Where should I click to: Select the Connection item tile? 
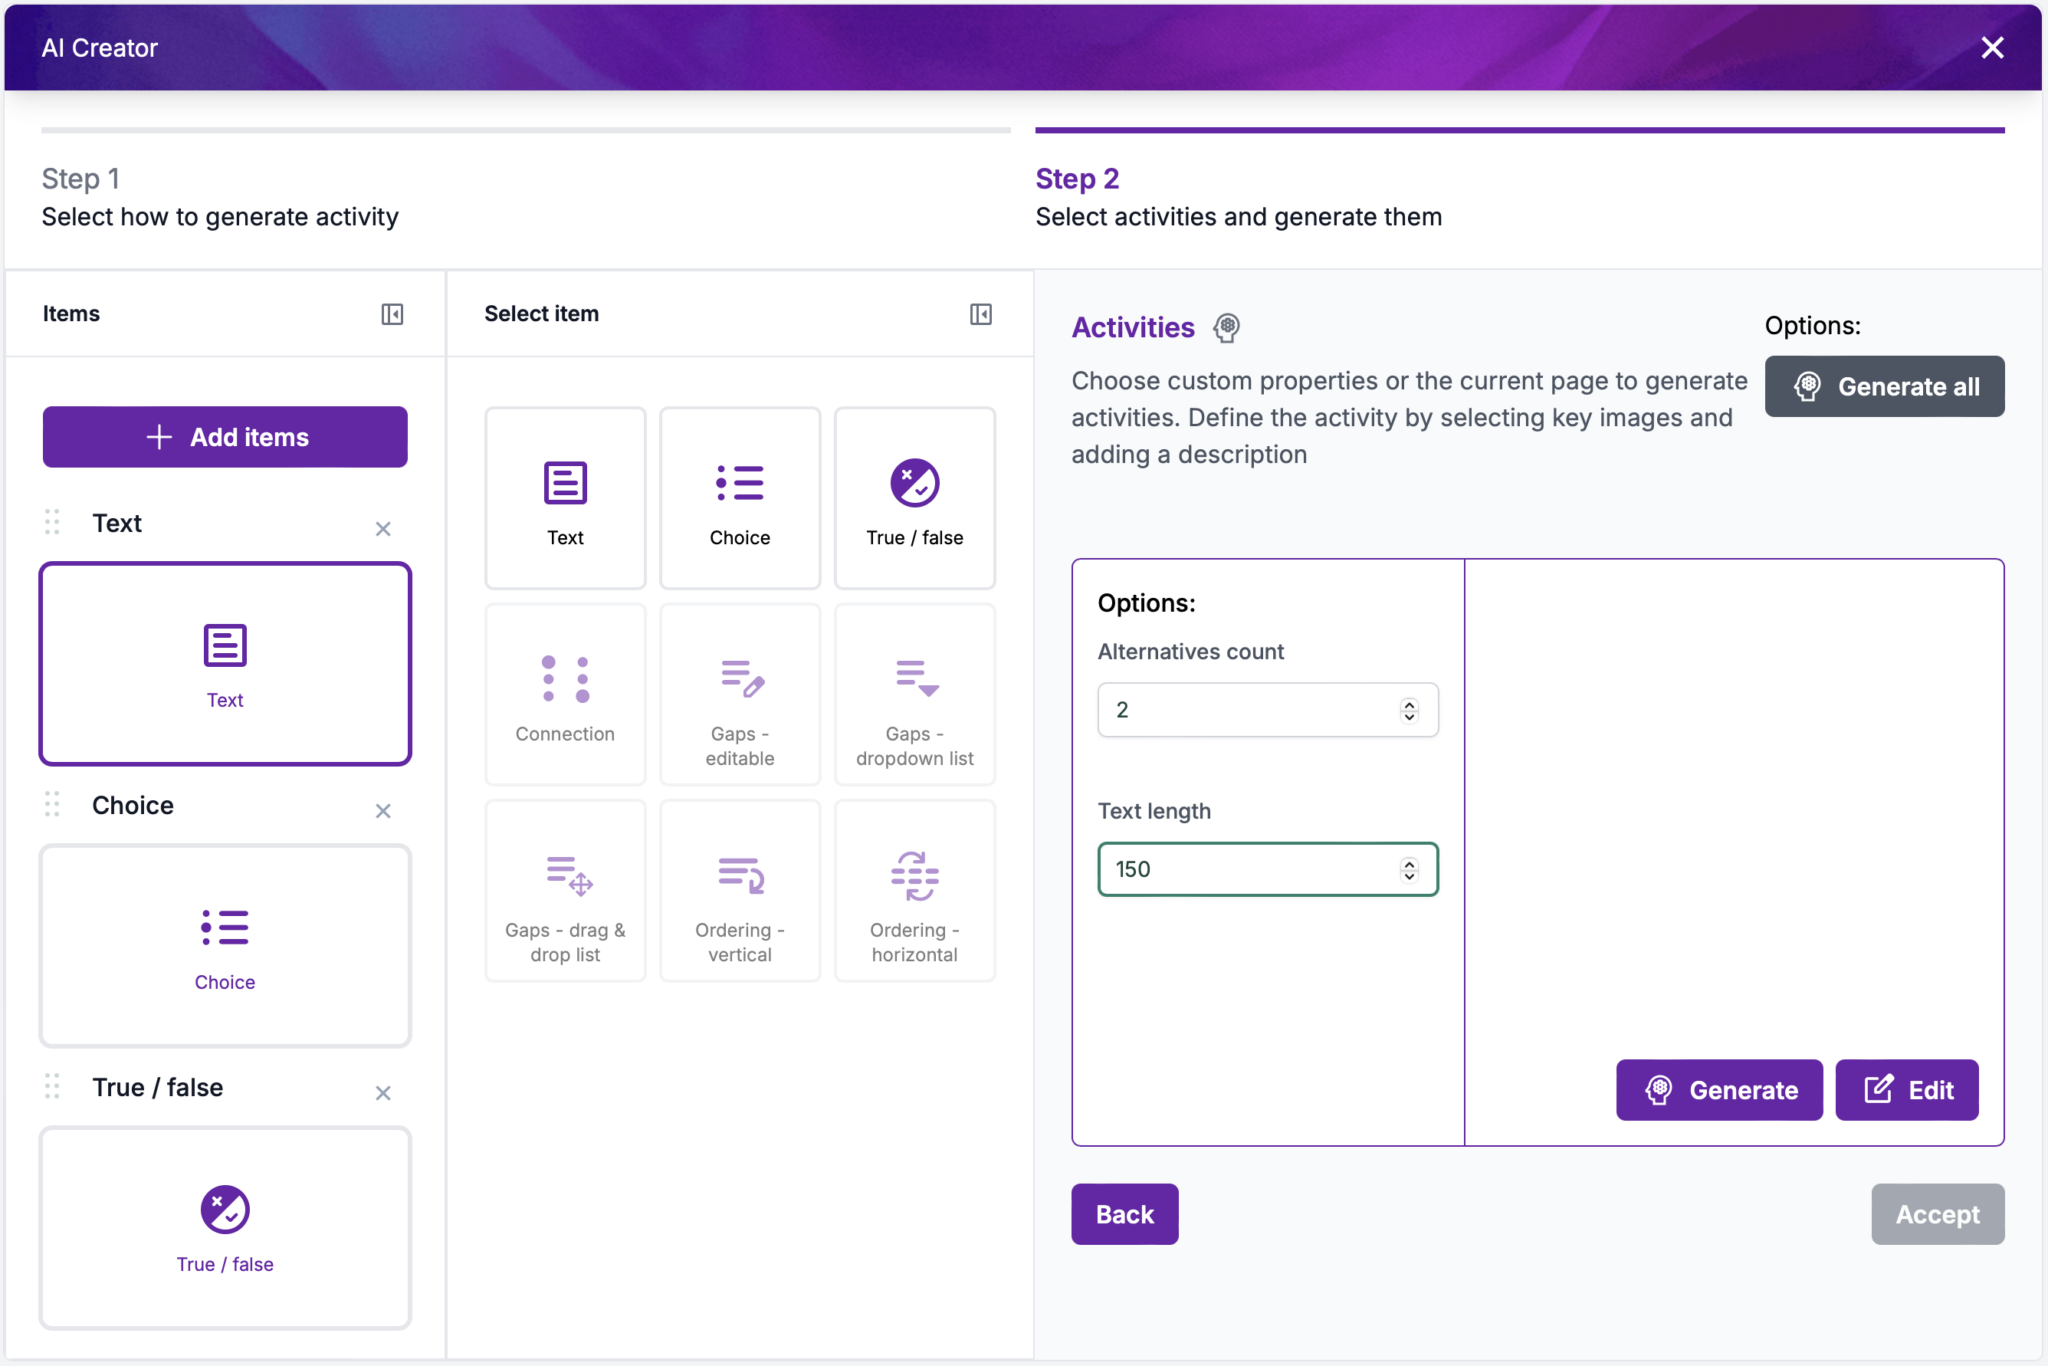click(565, 694)
